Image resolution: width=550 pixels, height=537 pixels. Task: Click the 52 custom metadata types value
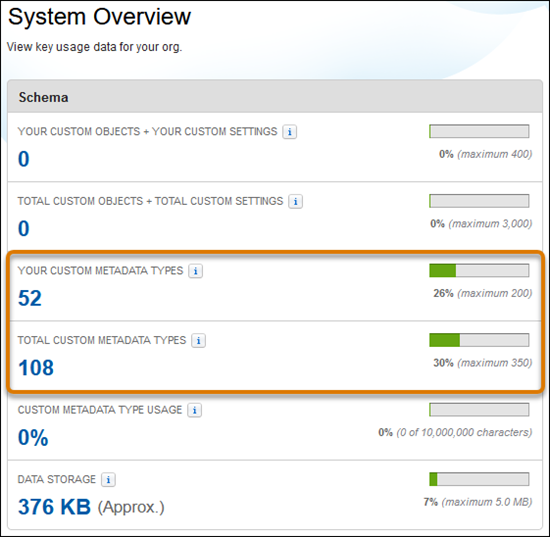click(30, 298)
